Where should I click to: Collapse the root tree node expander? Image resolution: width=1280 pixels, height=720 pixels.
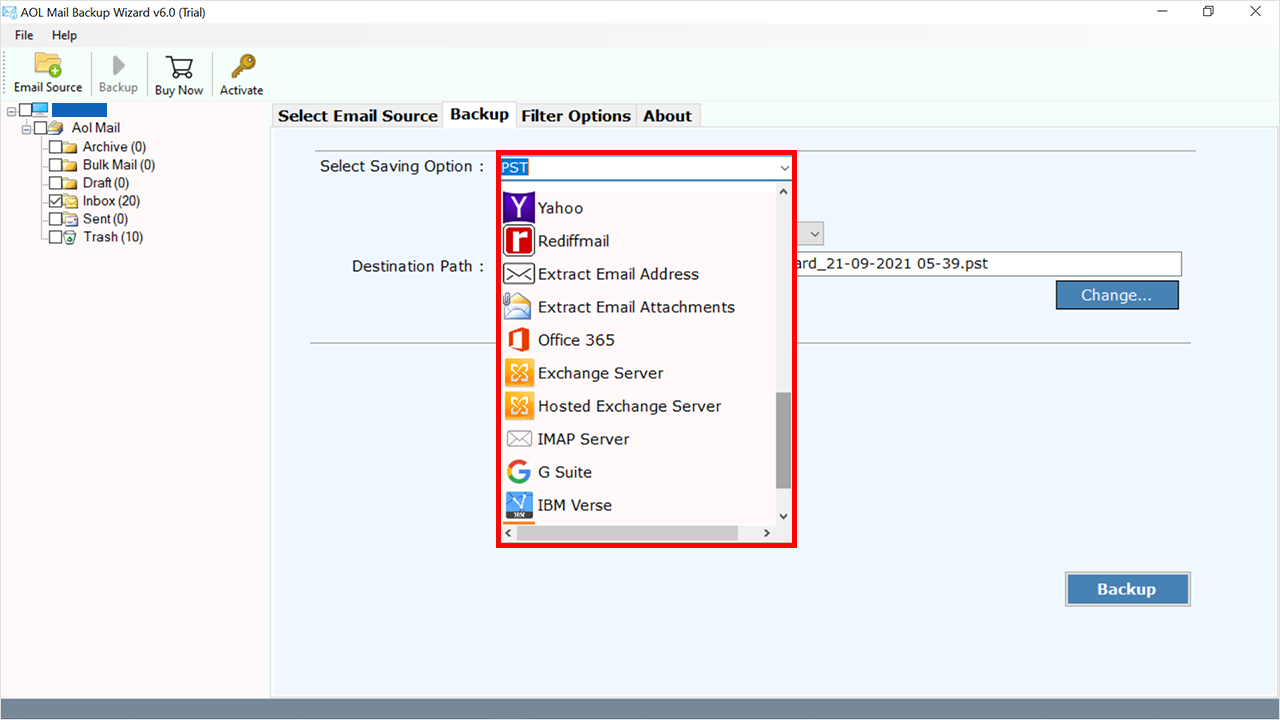[11, 110]
